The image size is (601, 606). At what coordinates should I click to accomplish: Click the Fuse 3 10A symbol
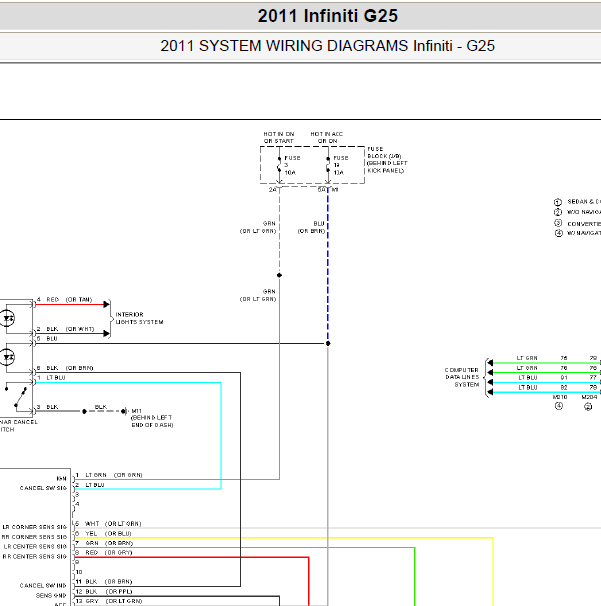tap(279, 167)
